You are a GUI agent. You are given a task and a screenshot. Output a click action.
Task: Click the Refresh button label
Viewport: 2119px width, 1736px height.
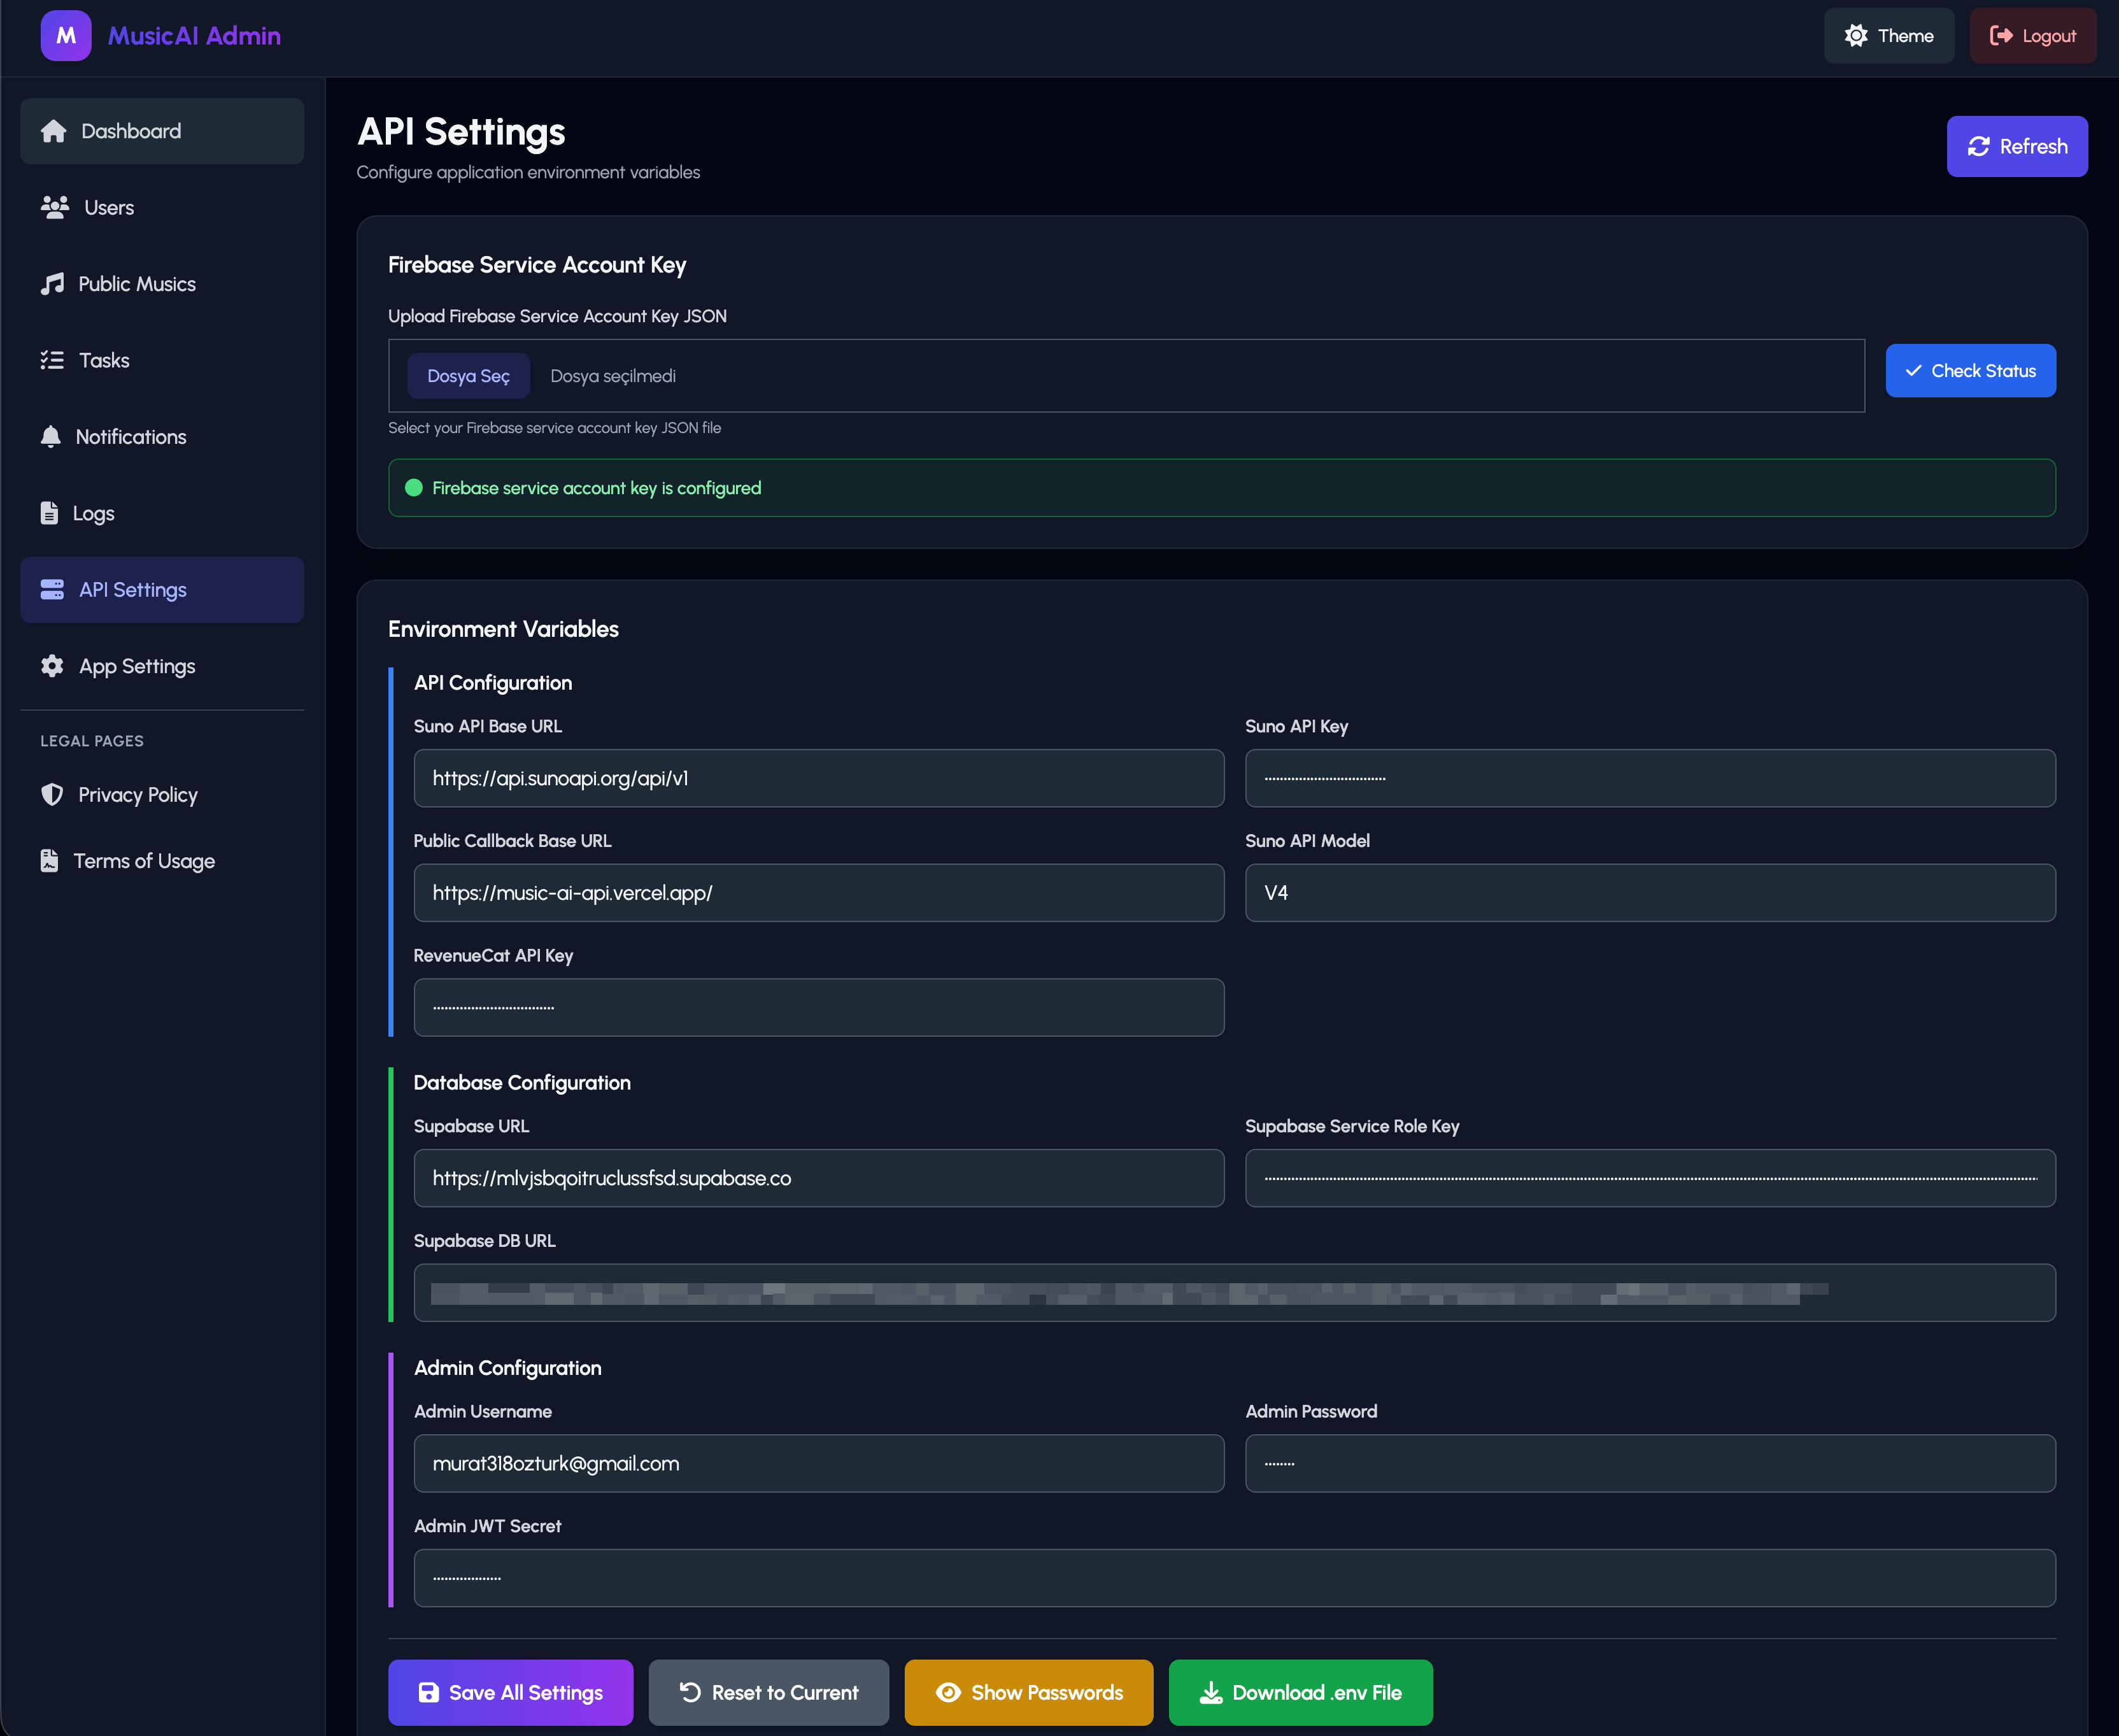(x=2033, y=147)
